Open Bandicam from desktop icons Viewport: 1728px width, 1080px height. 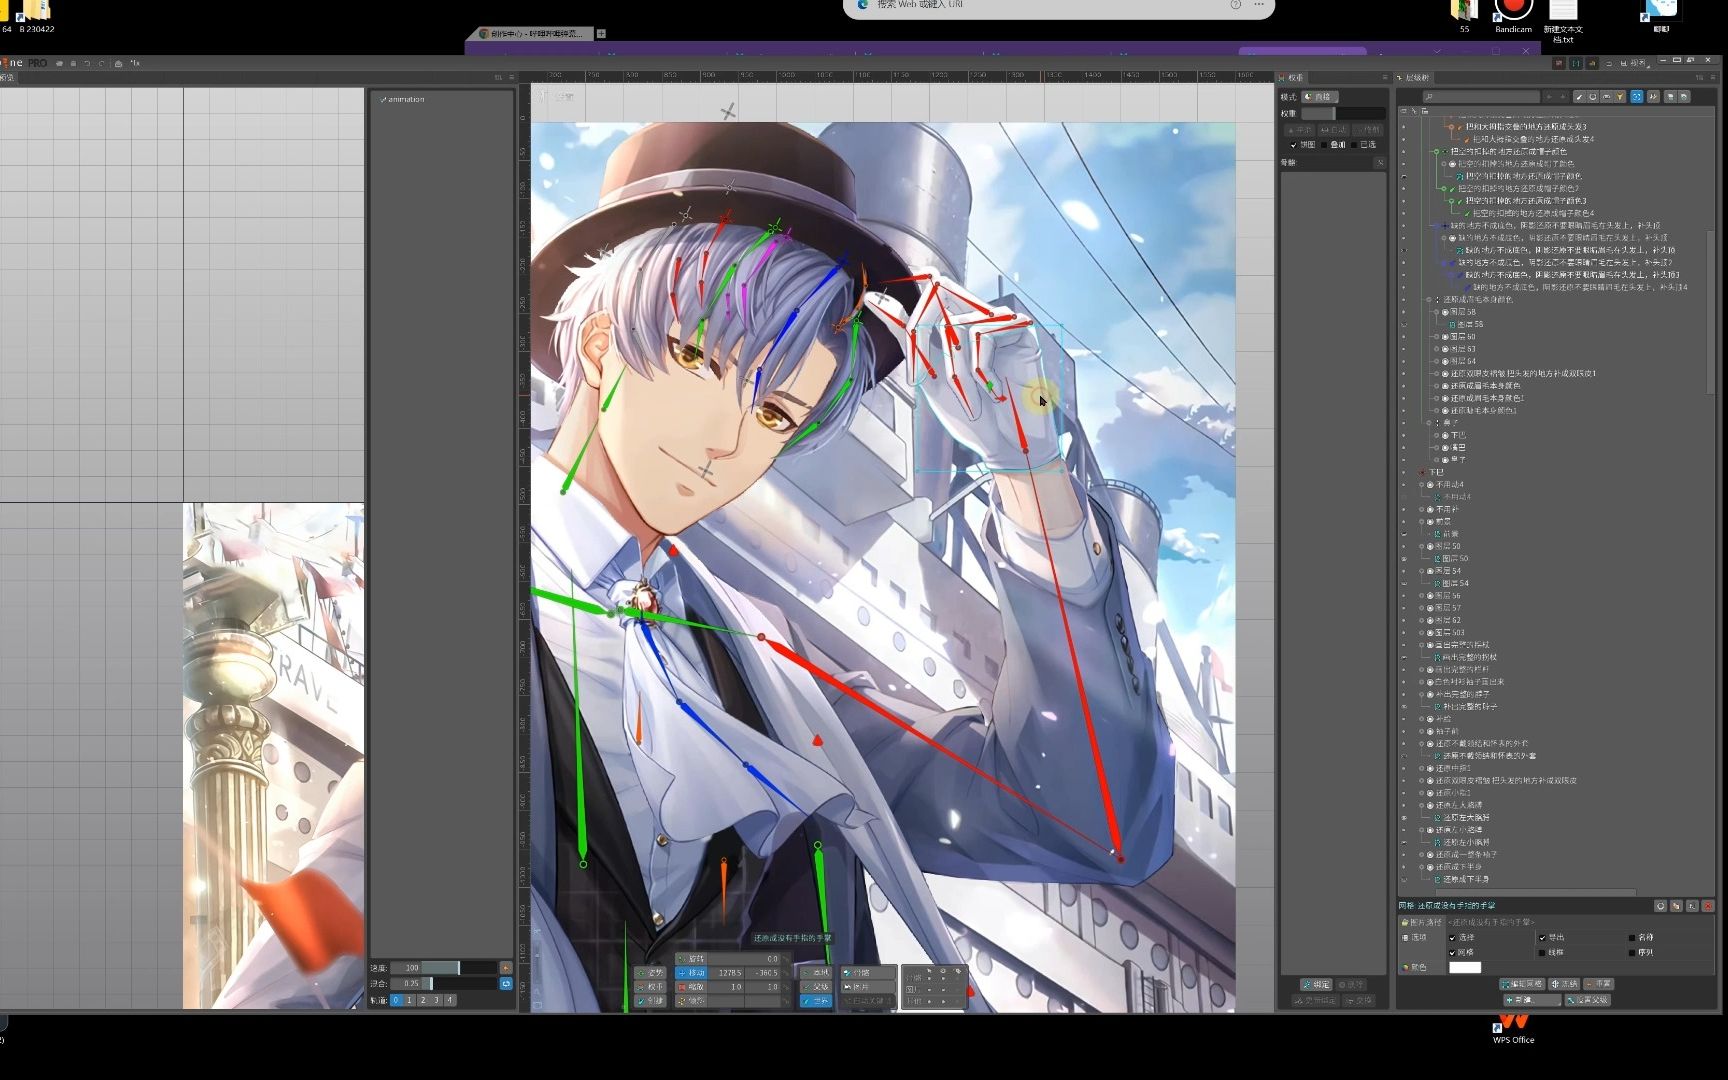1513,15
